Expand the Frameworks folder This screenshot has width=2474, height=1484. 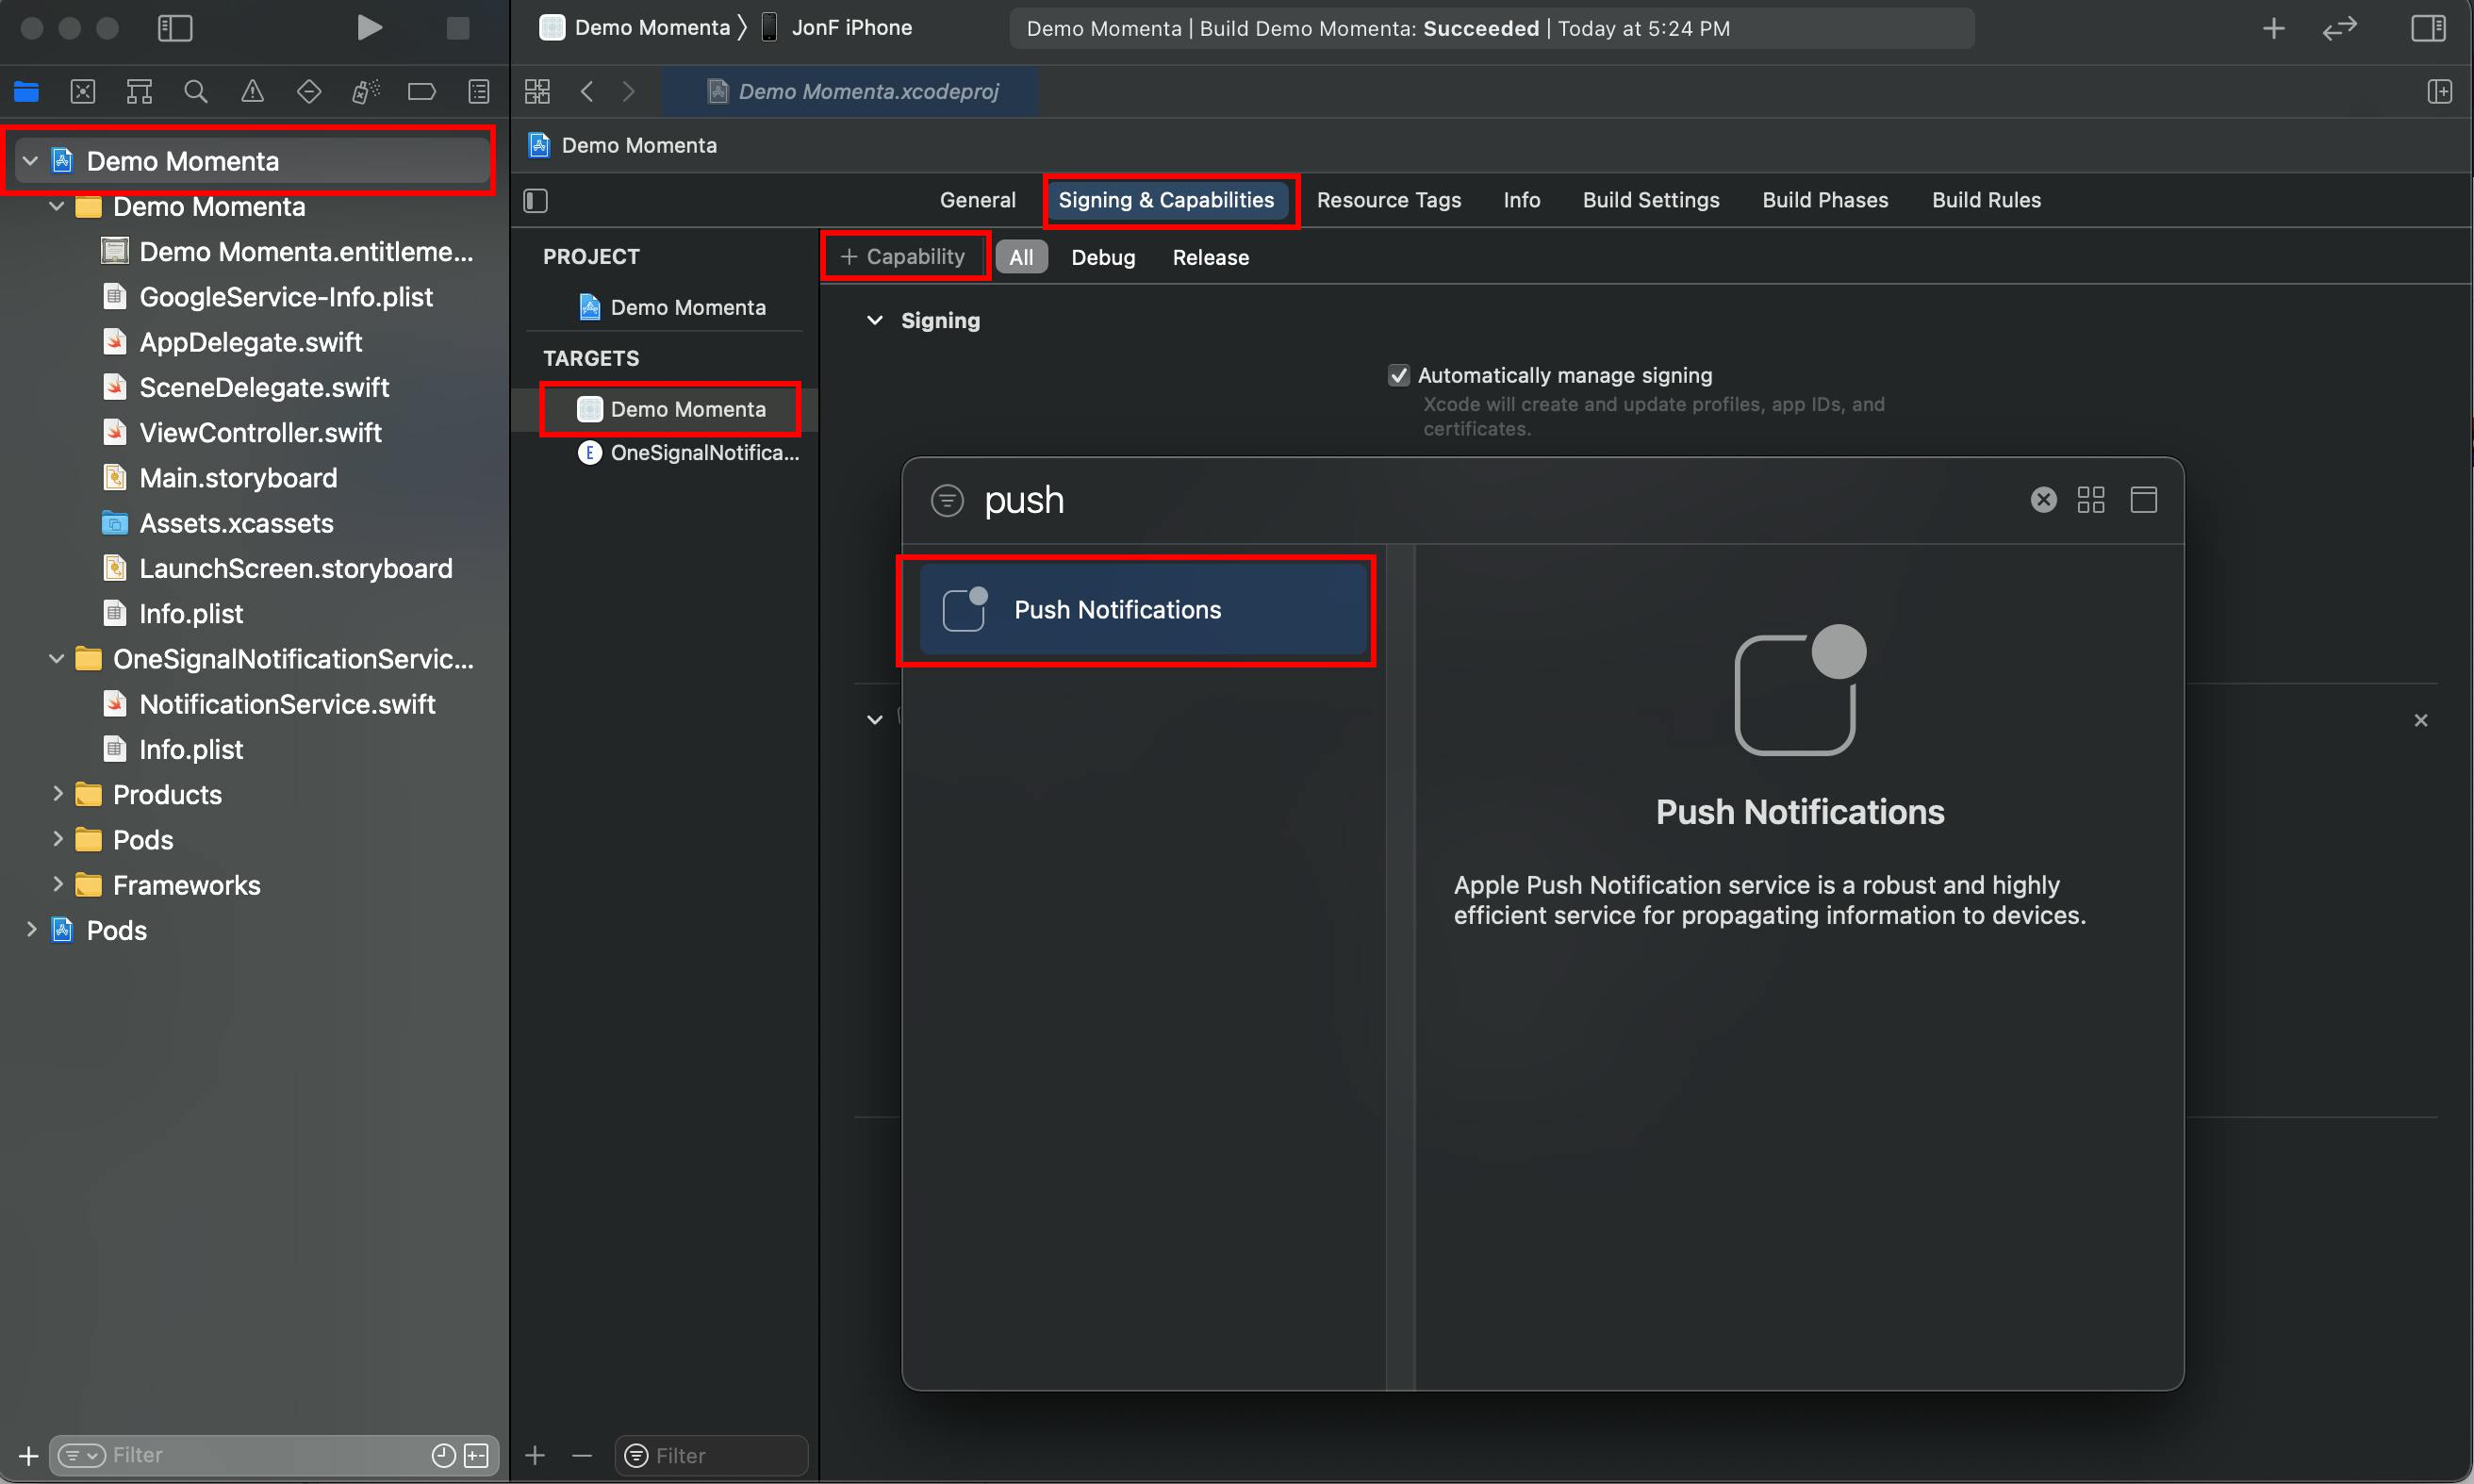click(58, 884)
